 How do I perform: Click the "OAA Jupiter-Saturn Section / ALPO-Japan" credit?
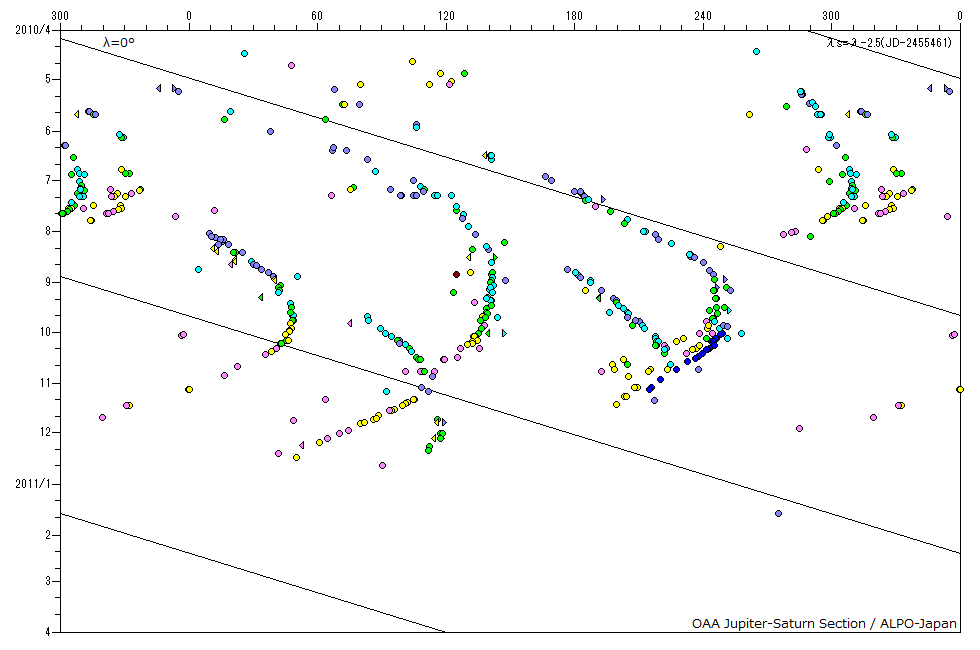tap(824, 623)
